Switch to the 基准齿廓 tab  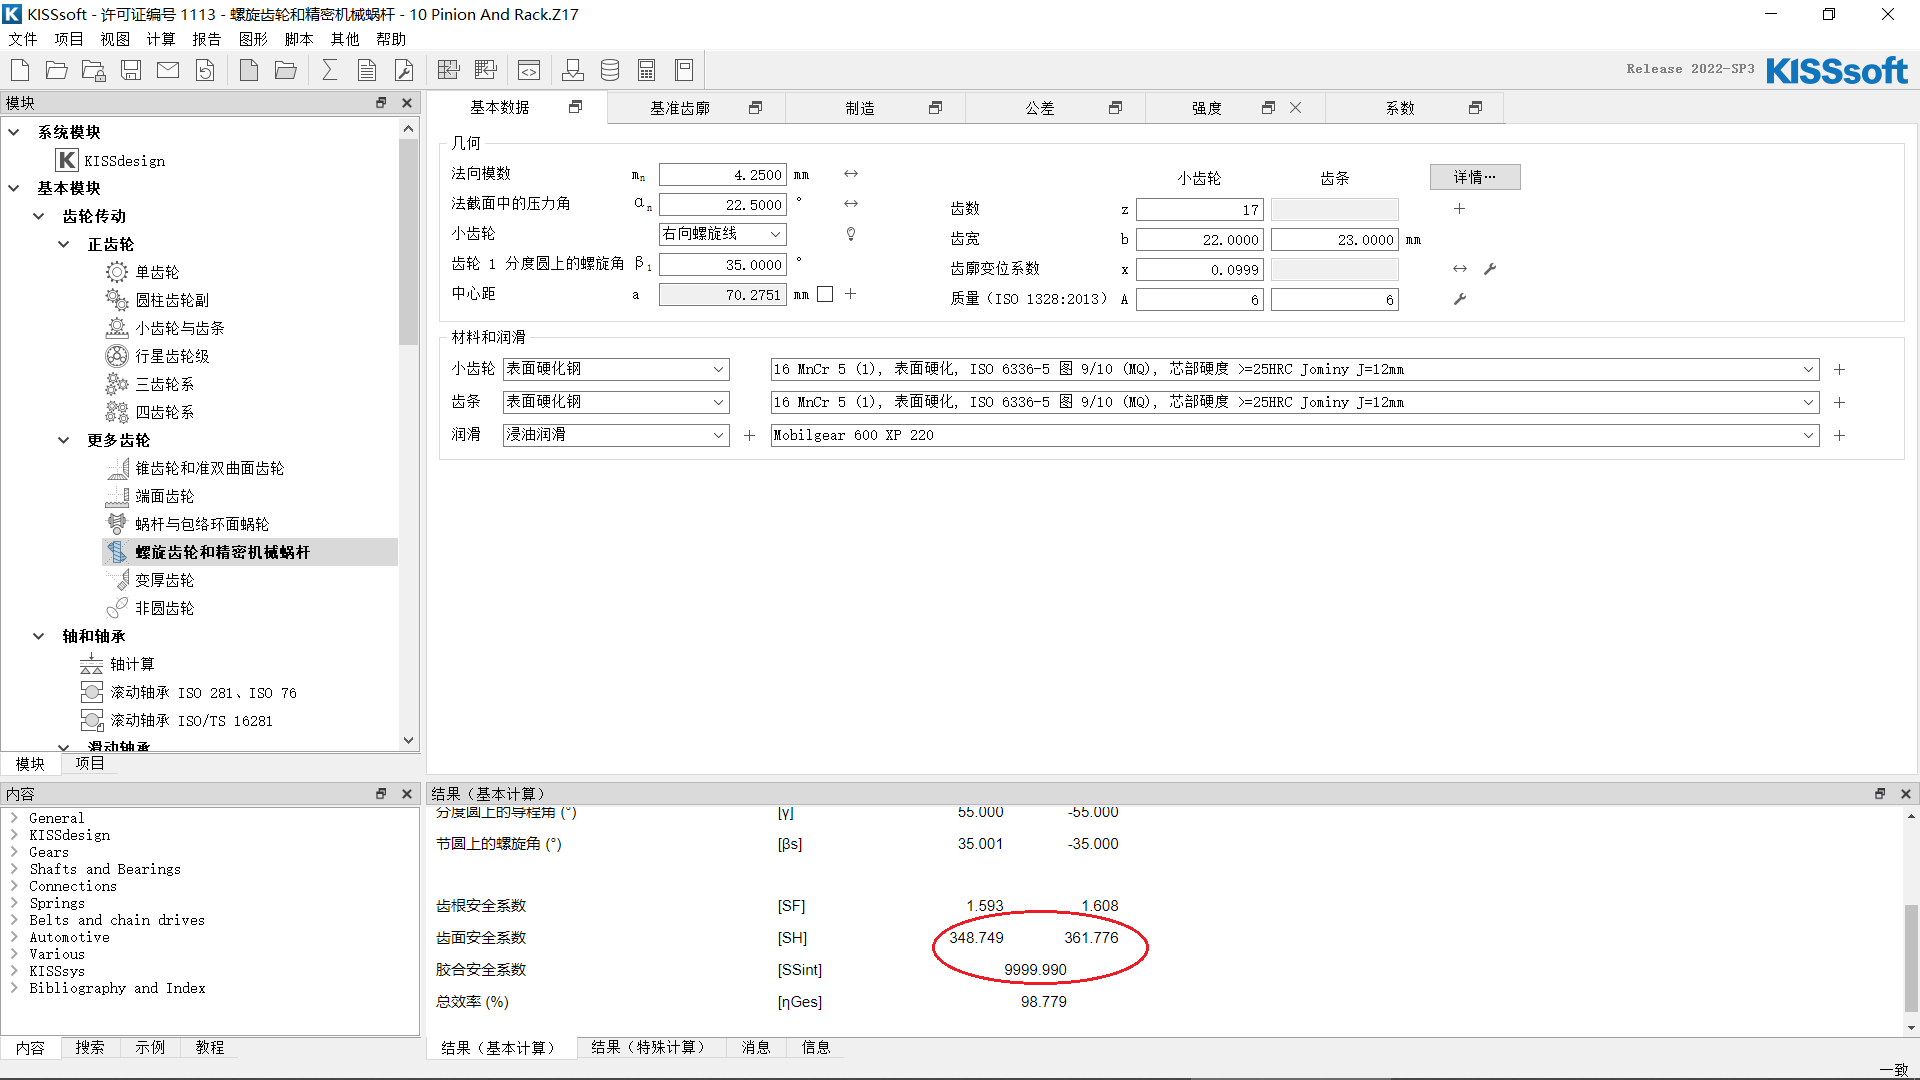[x=680, y=108]
